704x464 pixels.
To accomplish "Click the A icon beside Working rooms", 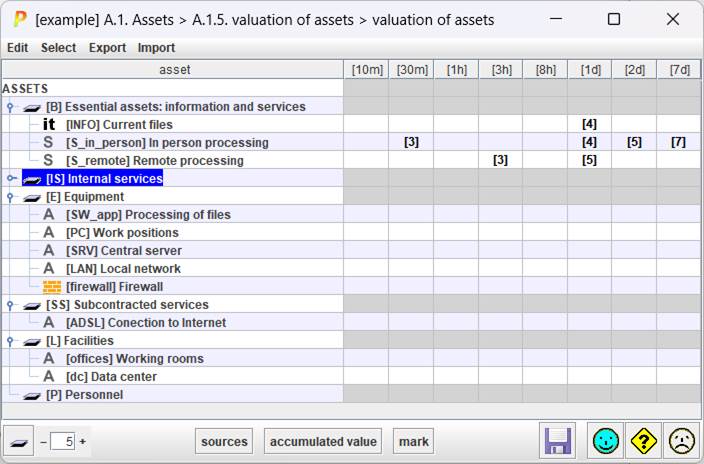I will [48, 358].
